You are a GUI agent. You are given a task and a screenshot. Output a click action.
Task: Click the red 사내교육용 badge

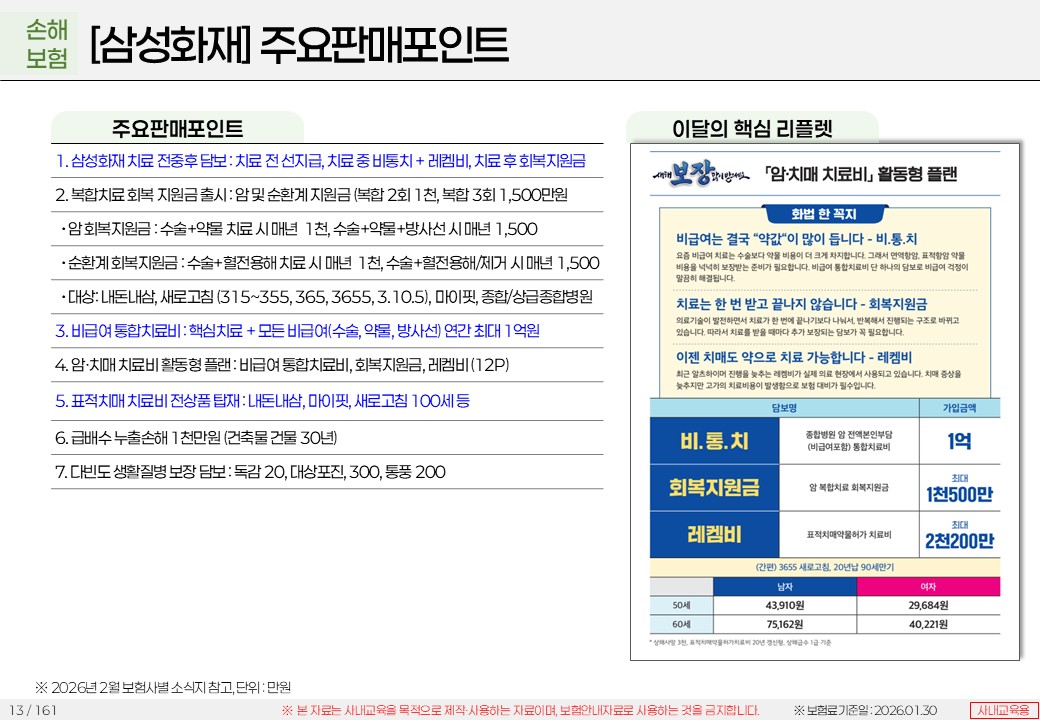tap(1003, 709)
